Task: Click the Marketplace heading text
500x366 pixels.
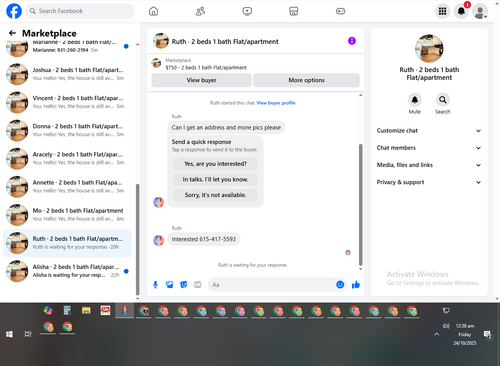Action: (49, 33)
